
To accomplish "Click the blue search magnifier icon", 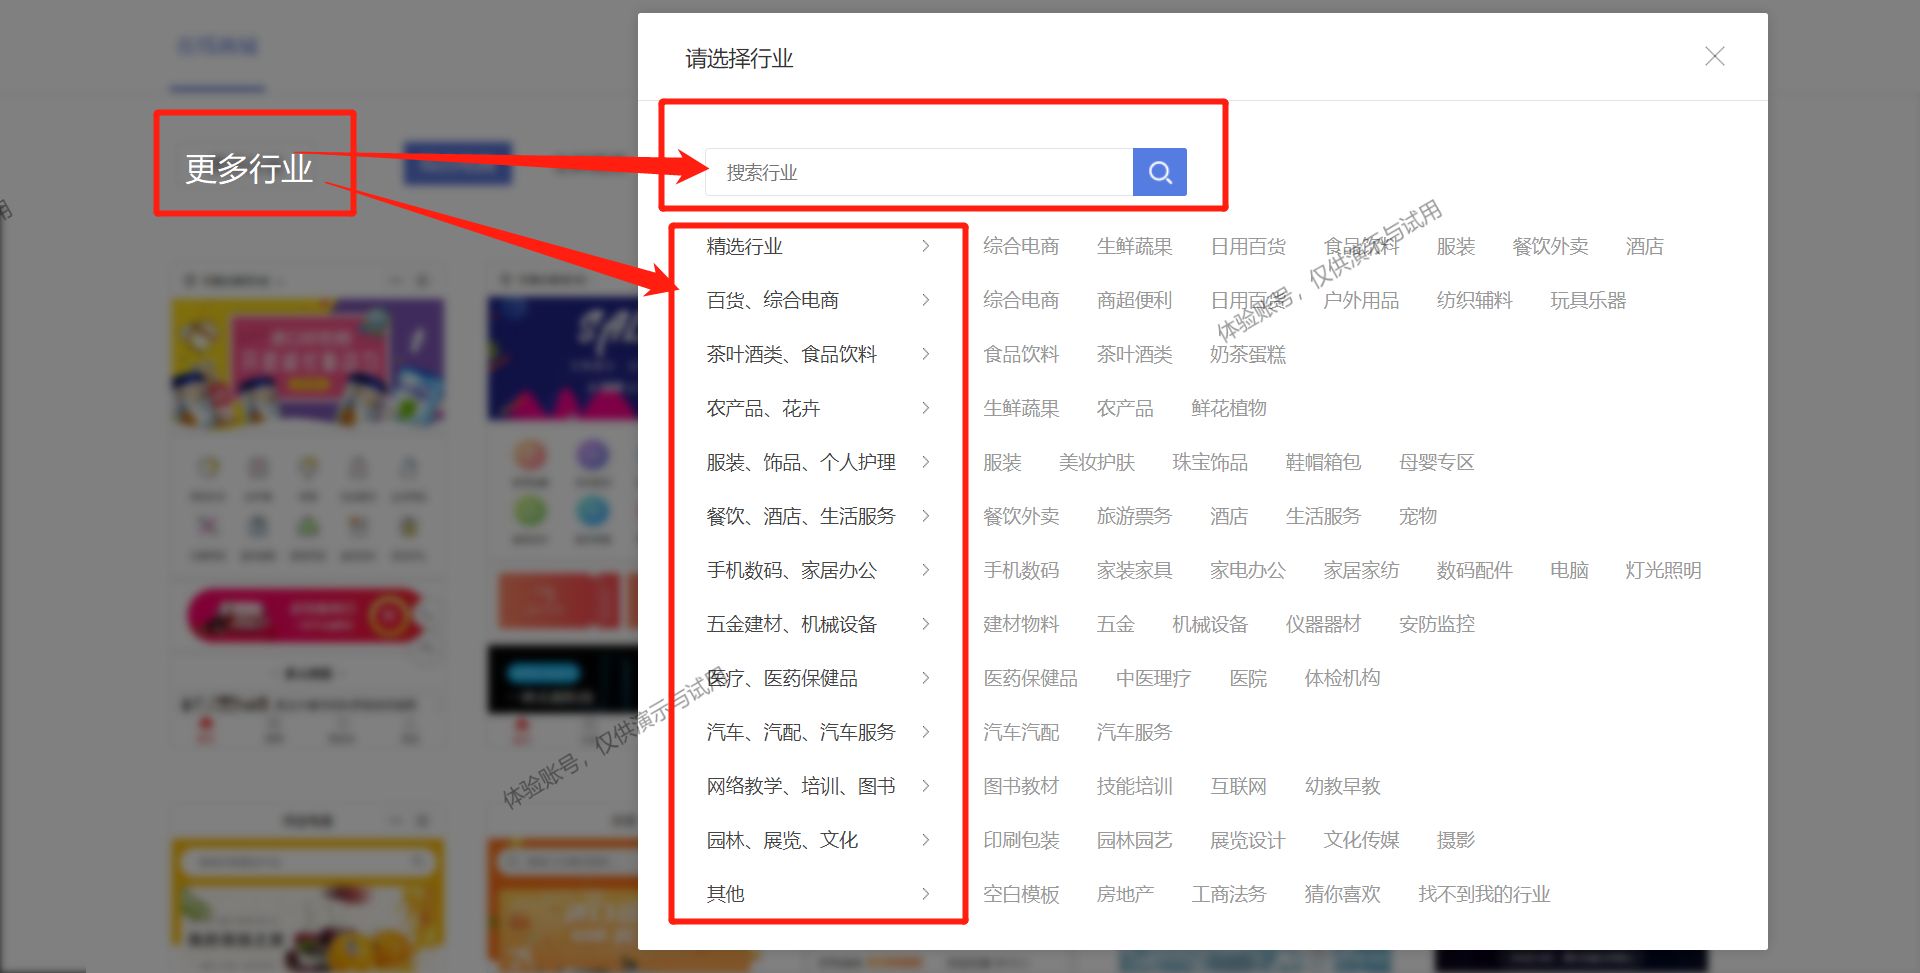I will tap(1160, 172).
